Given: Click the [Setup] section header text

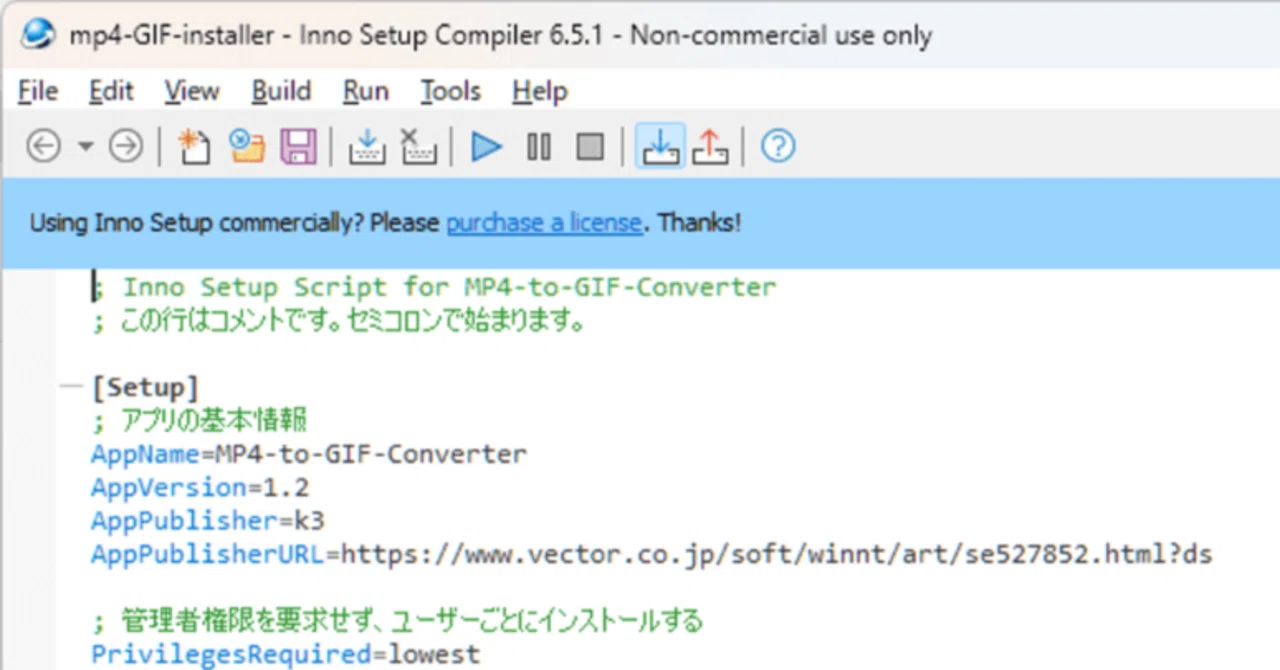Looking at the screenshot, I should tap(145, 387).
